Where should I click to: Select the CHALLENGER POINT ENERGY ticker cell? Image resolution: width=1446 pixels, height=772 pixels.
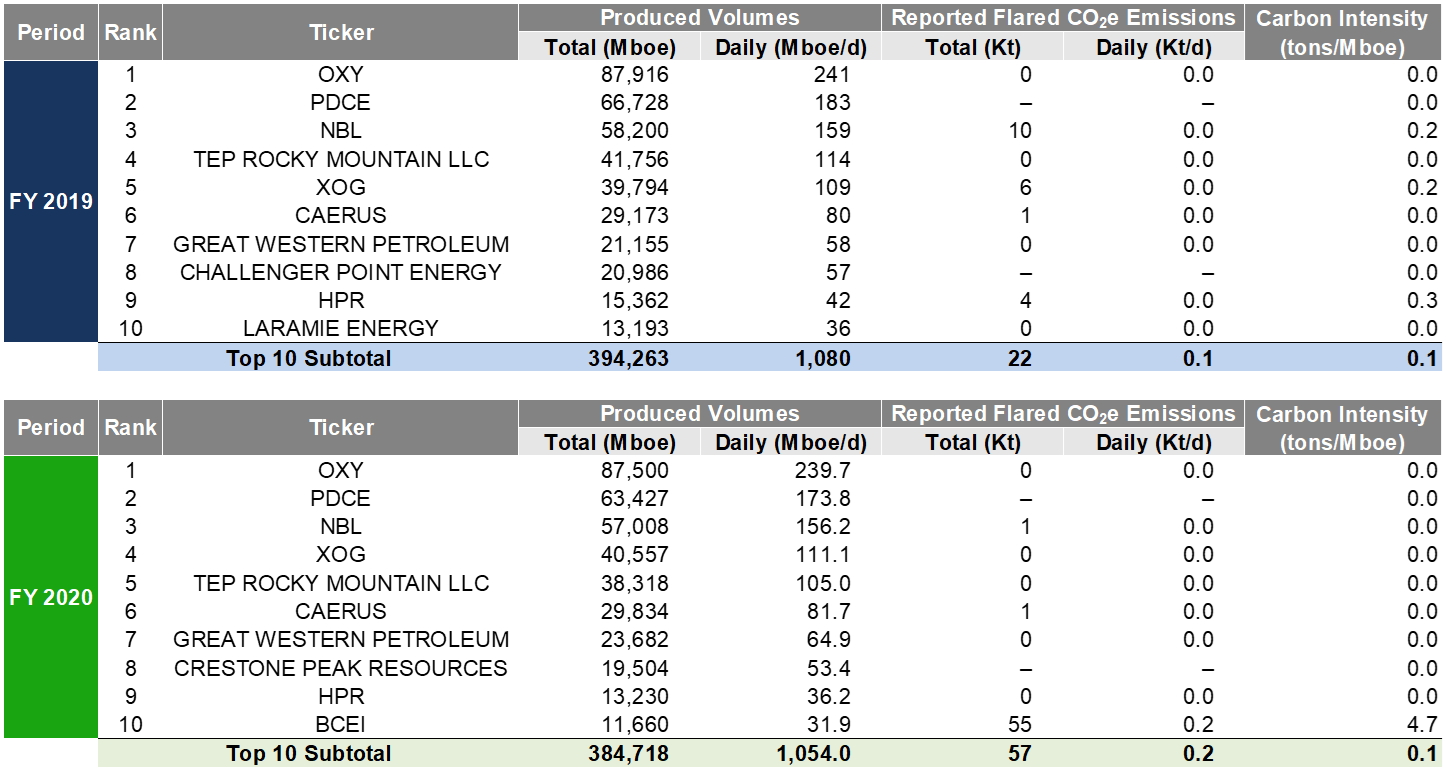[340, 272]
